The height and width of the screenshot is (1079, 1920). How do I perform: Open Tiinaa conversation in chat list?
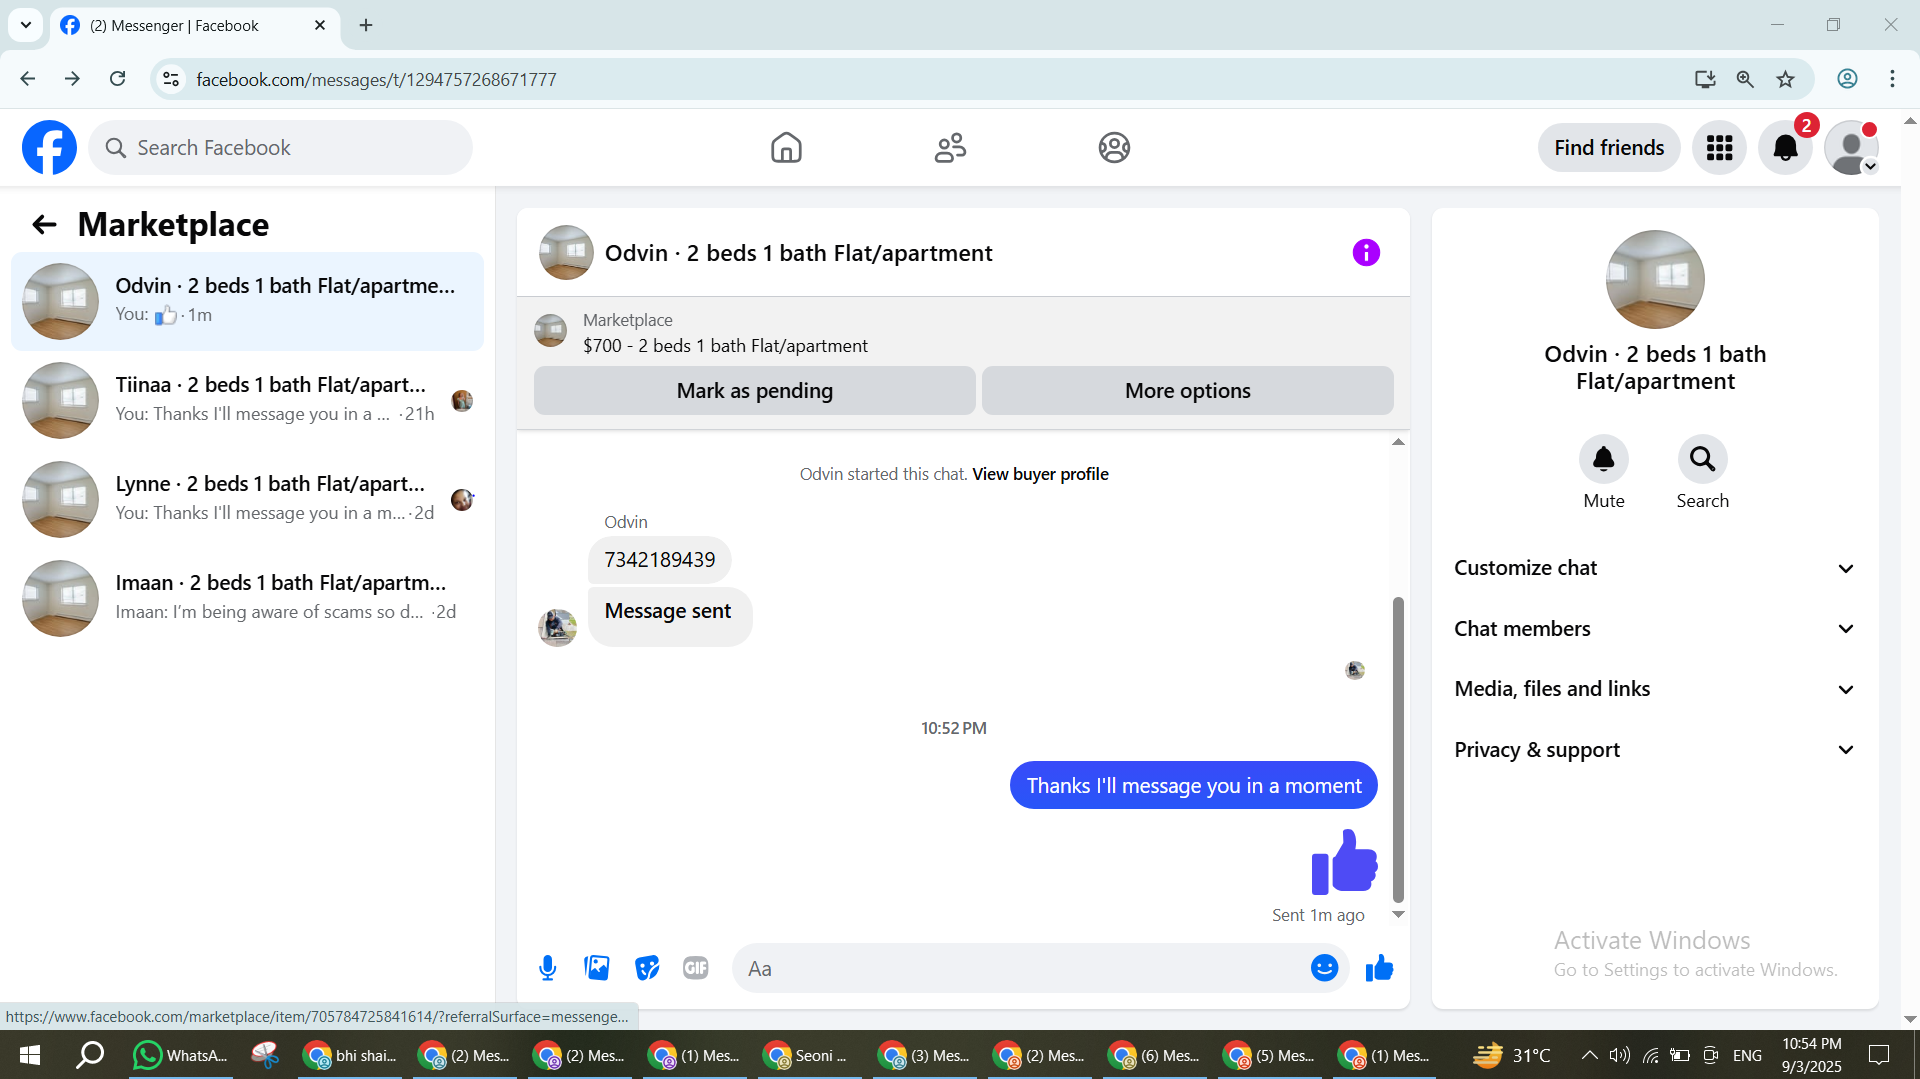pos(247,400)
